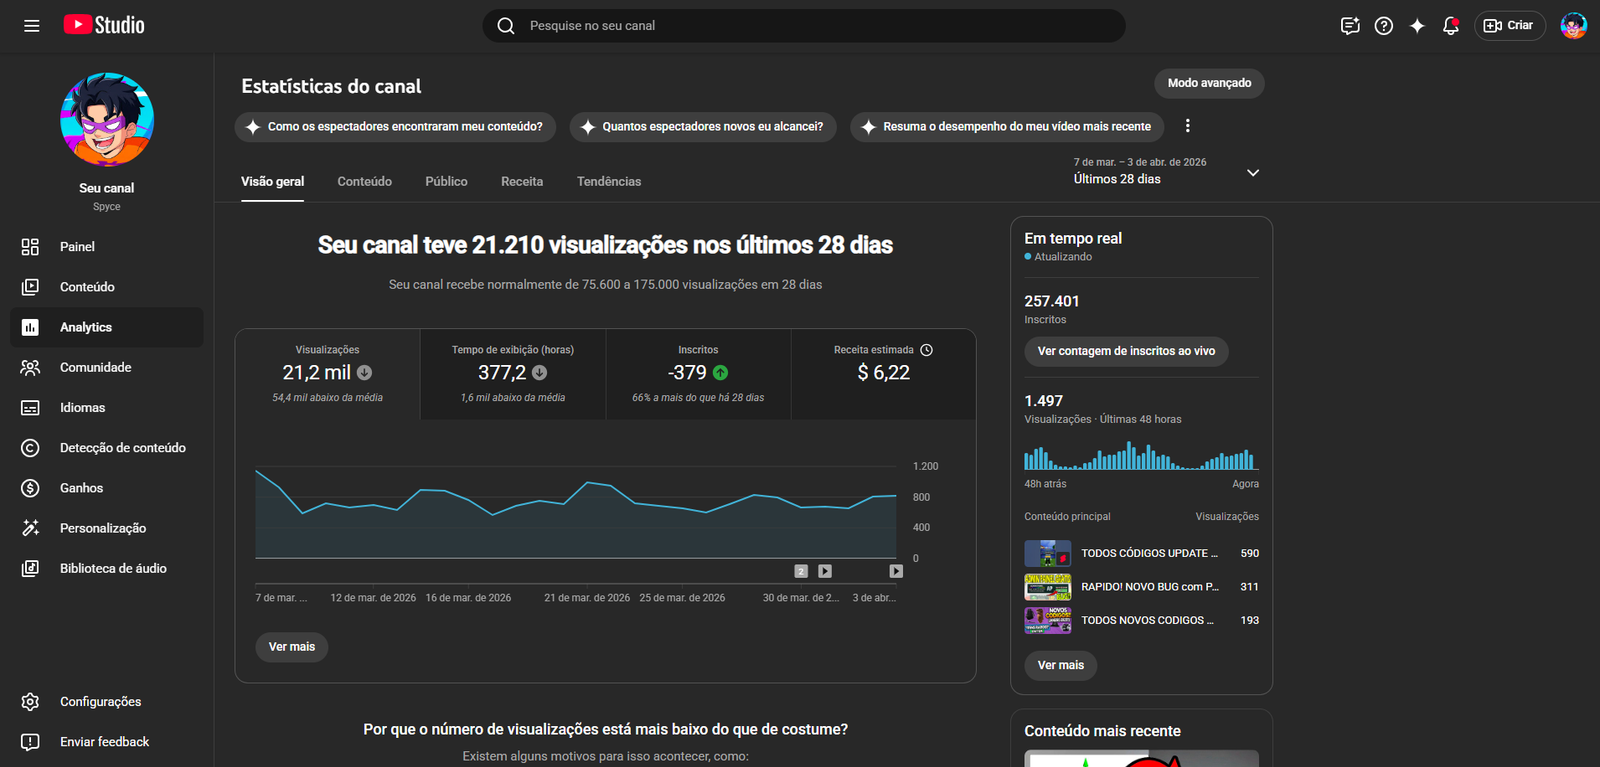Click the sparkle Ask Studio icon in the top bar
1600x767 pixels.
tap(1417, 26)
